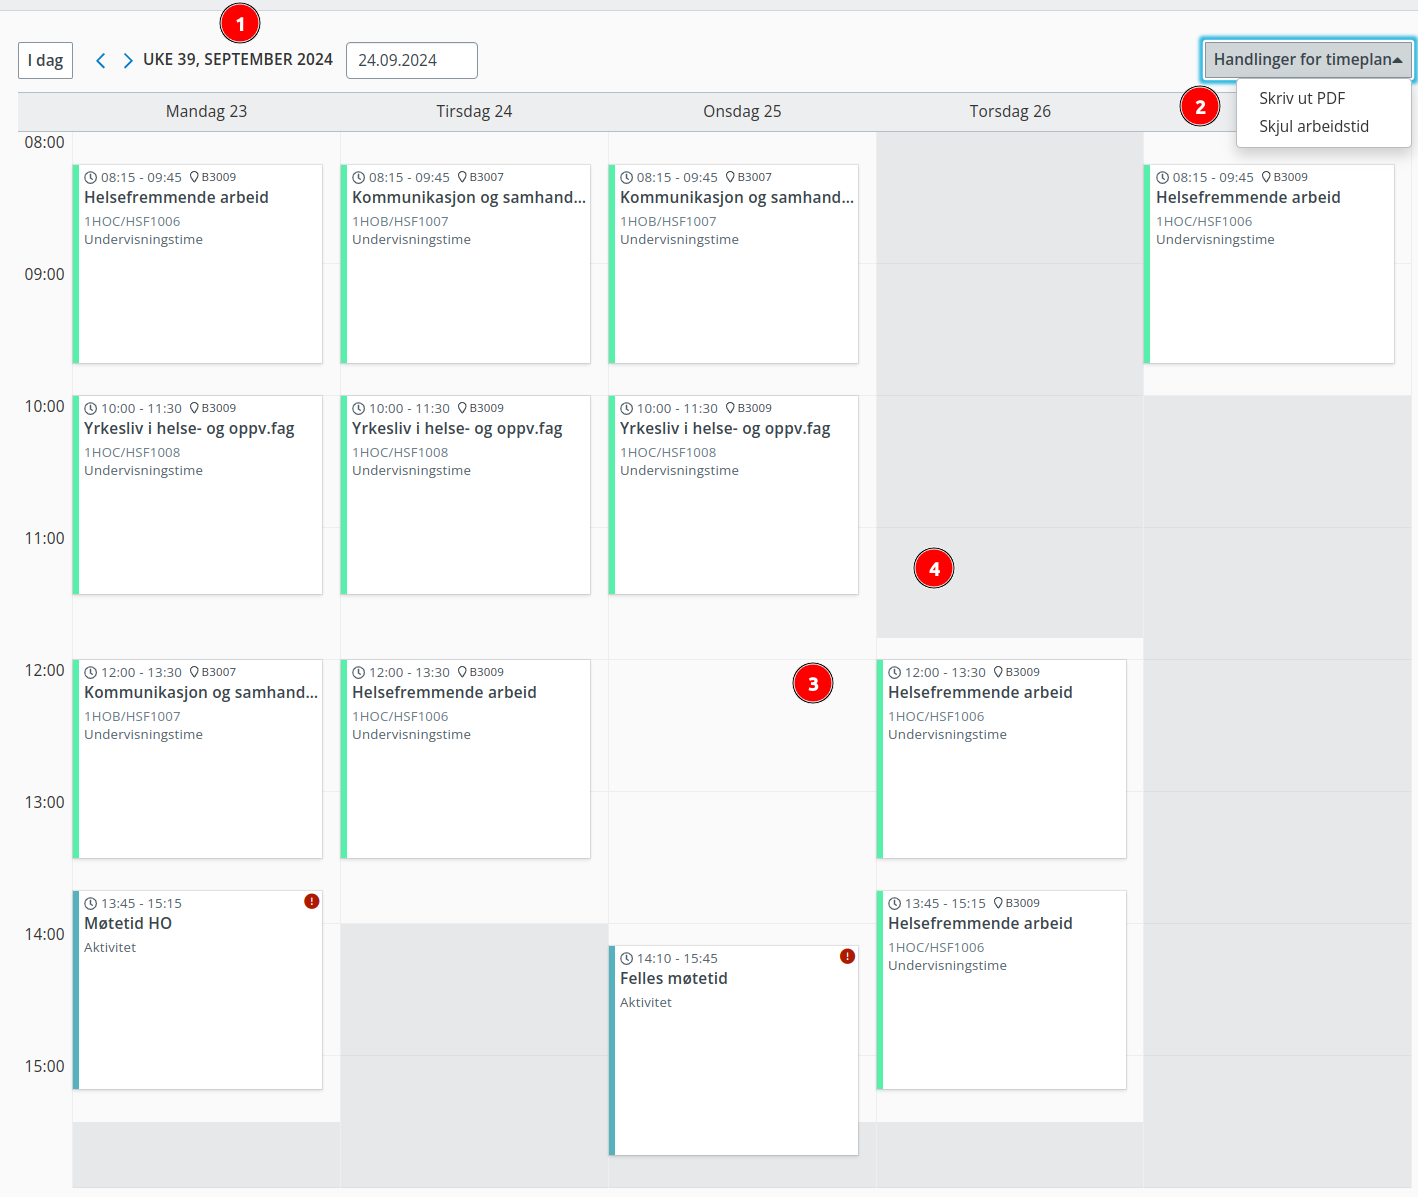Click 12:00 time label

click(x=44, y=671)
